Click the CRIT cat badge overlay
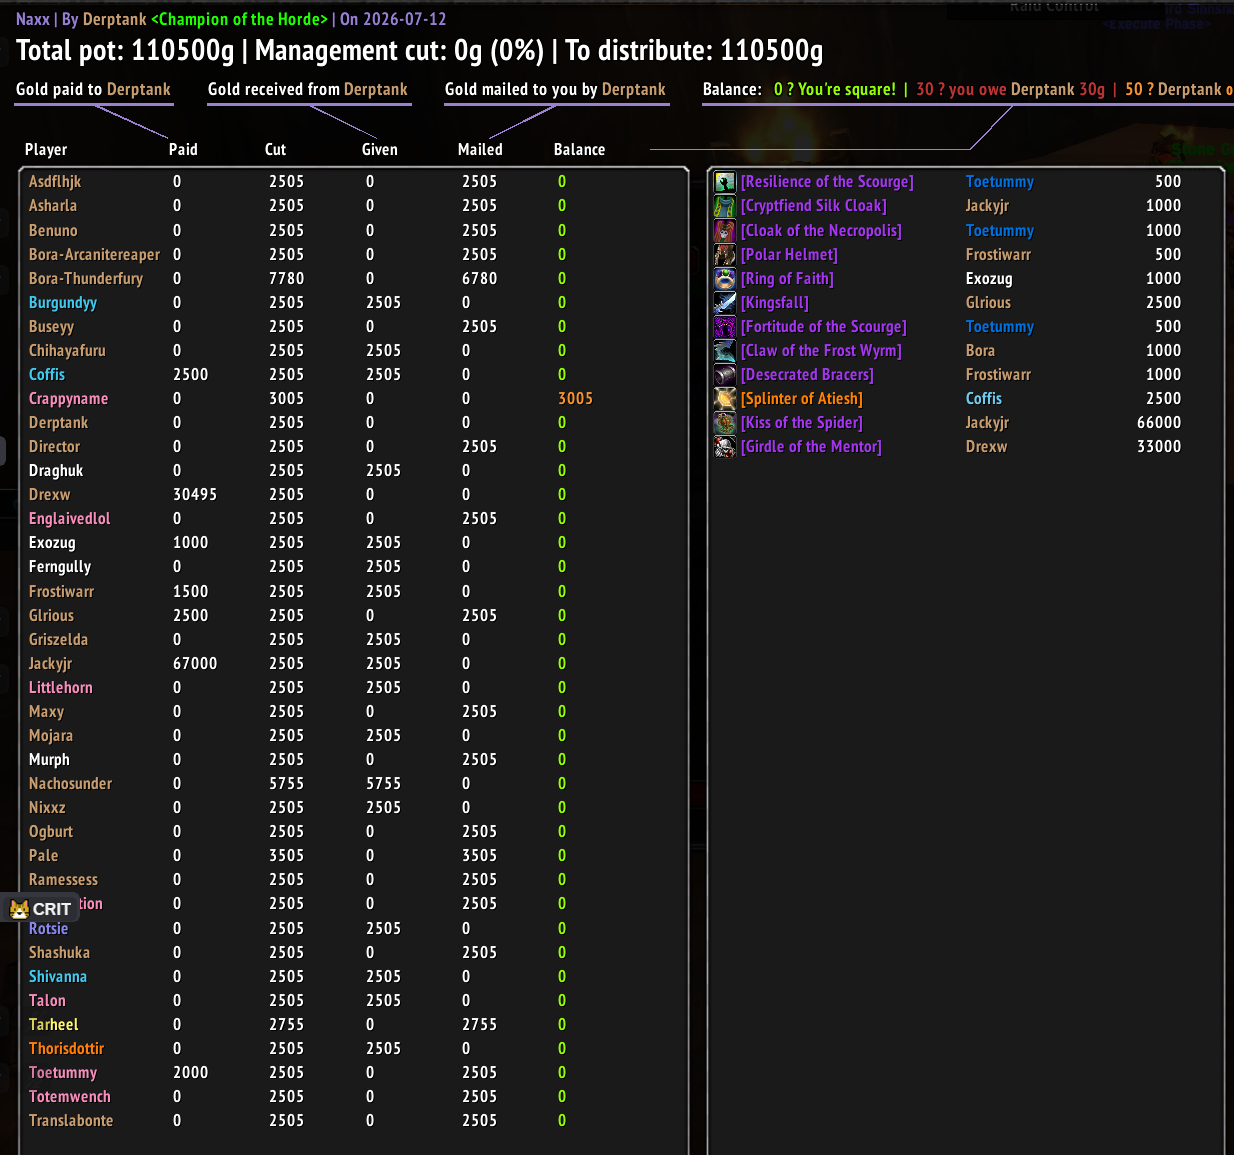This screenshot has height=1155, width=1234. (x=40, y=909)
